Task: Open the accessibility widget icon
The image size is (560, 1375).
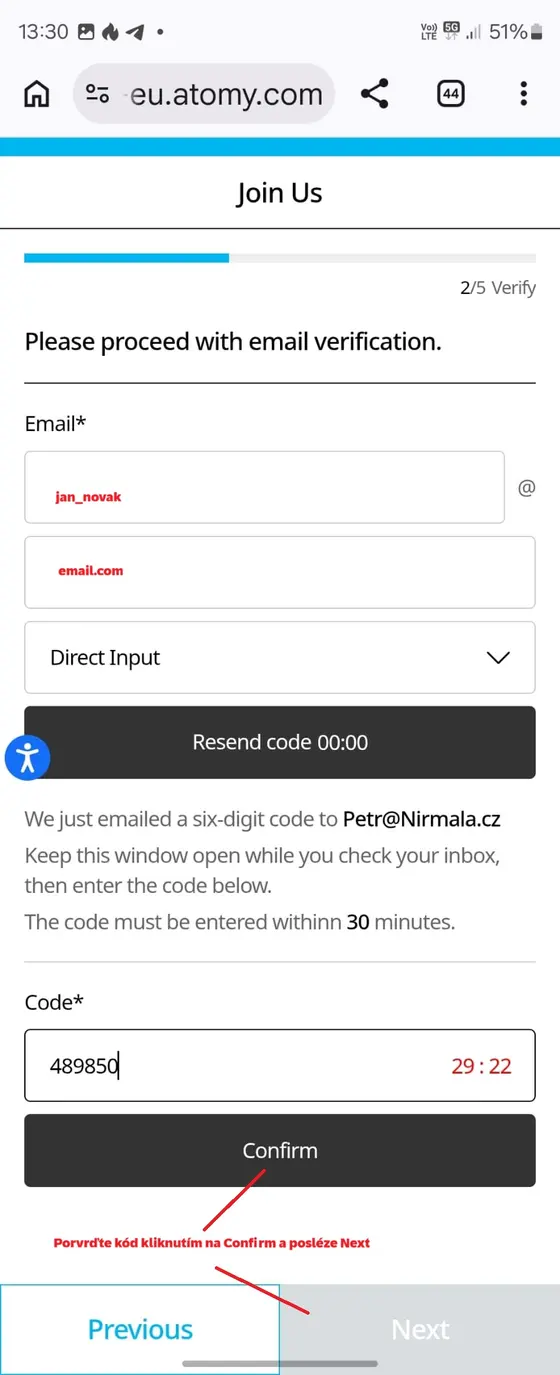Action: click(x=28, y=757)
